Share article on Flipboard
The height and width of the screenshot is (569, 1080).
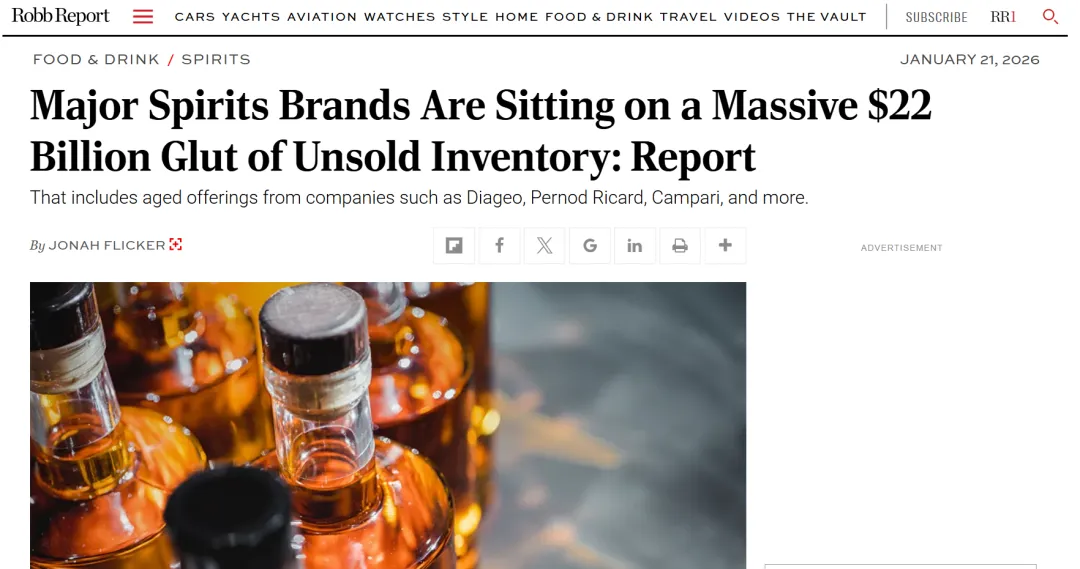(x=454, y=246)
